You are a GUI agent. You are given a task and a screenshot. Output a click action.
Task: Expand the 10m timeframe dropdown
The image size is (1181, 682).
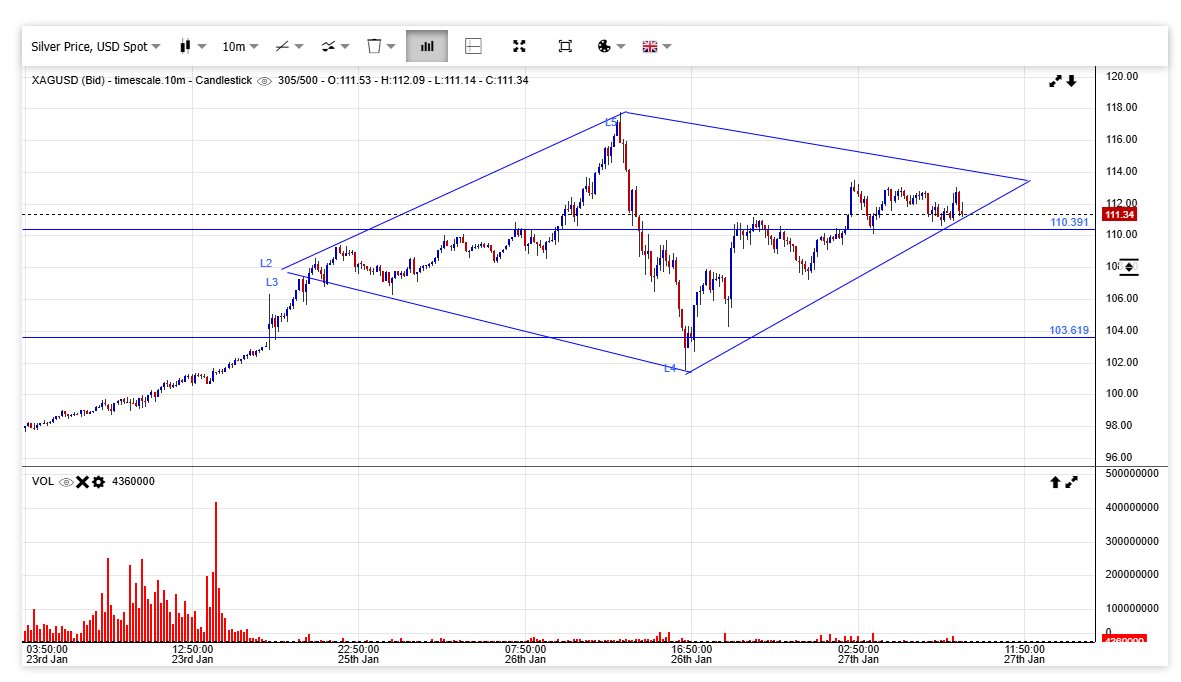pyautogui.click(x=240, y=46)
